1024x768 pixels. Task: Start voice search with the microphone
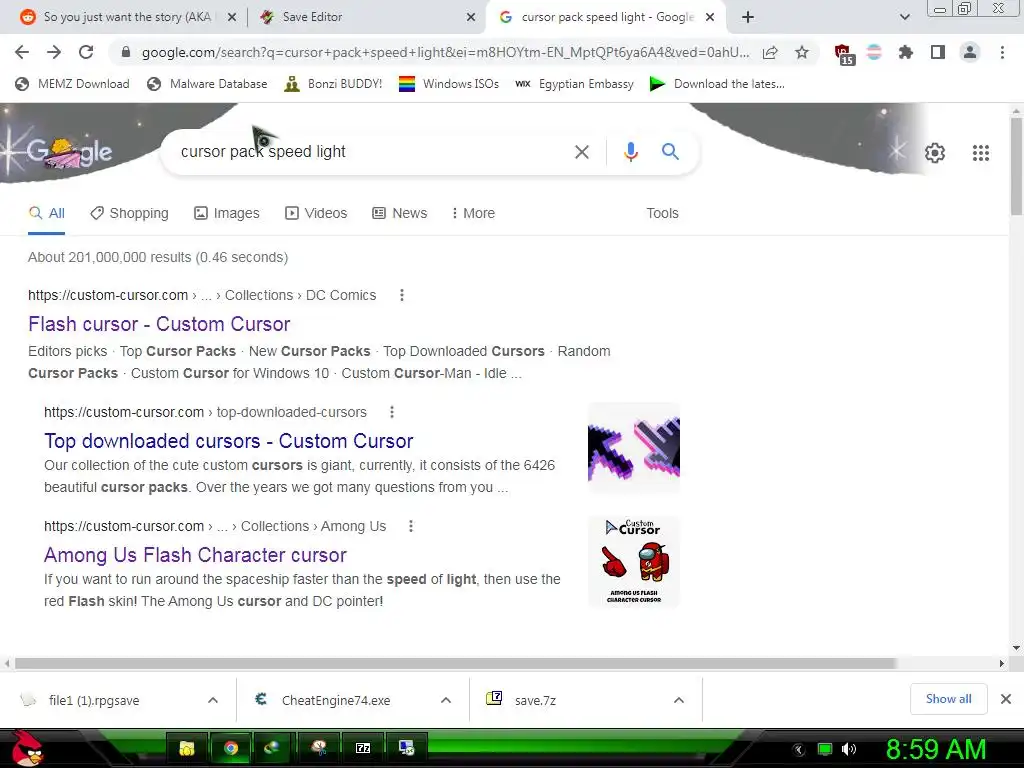tap(630, 152)
